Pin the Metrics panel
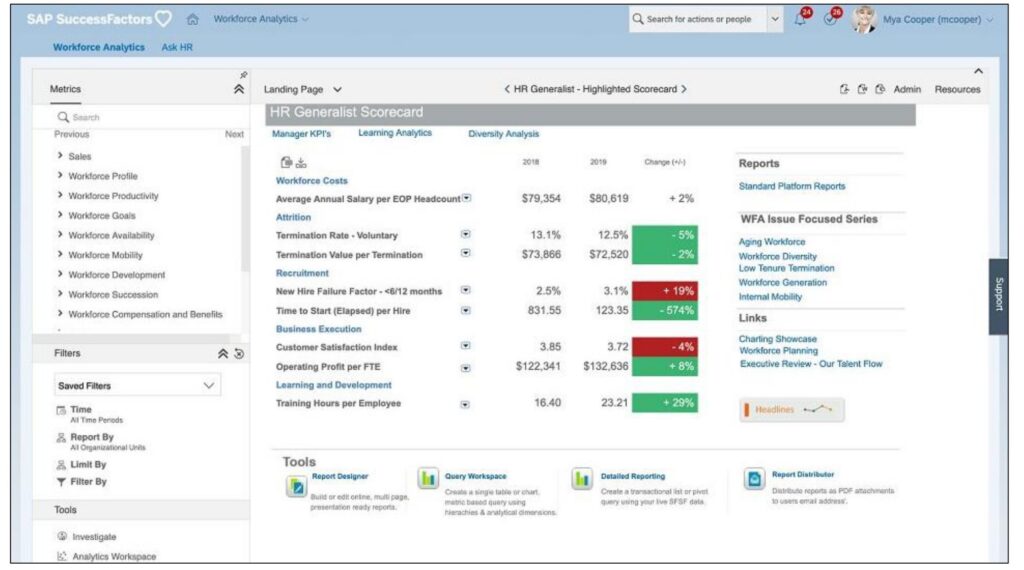 (243, 75)
